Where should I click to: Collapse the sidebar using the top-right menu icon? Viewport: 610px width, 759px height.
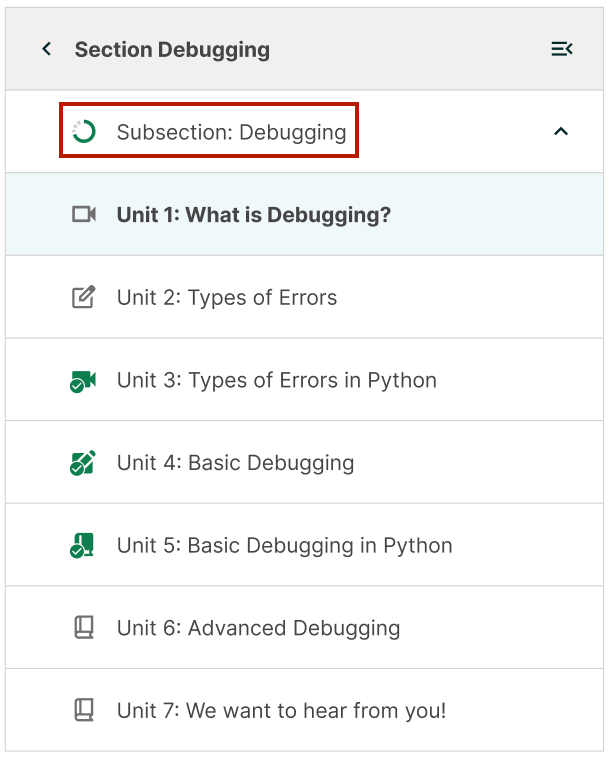click(561, 49)
